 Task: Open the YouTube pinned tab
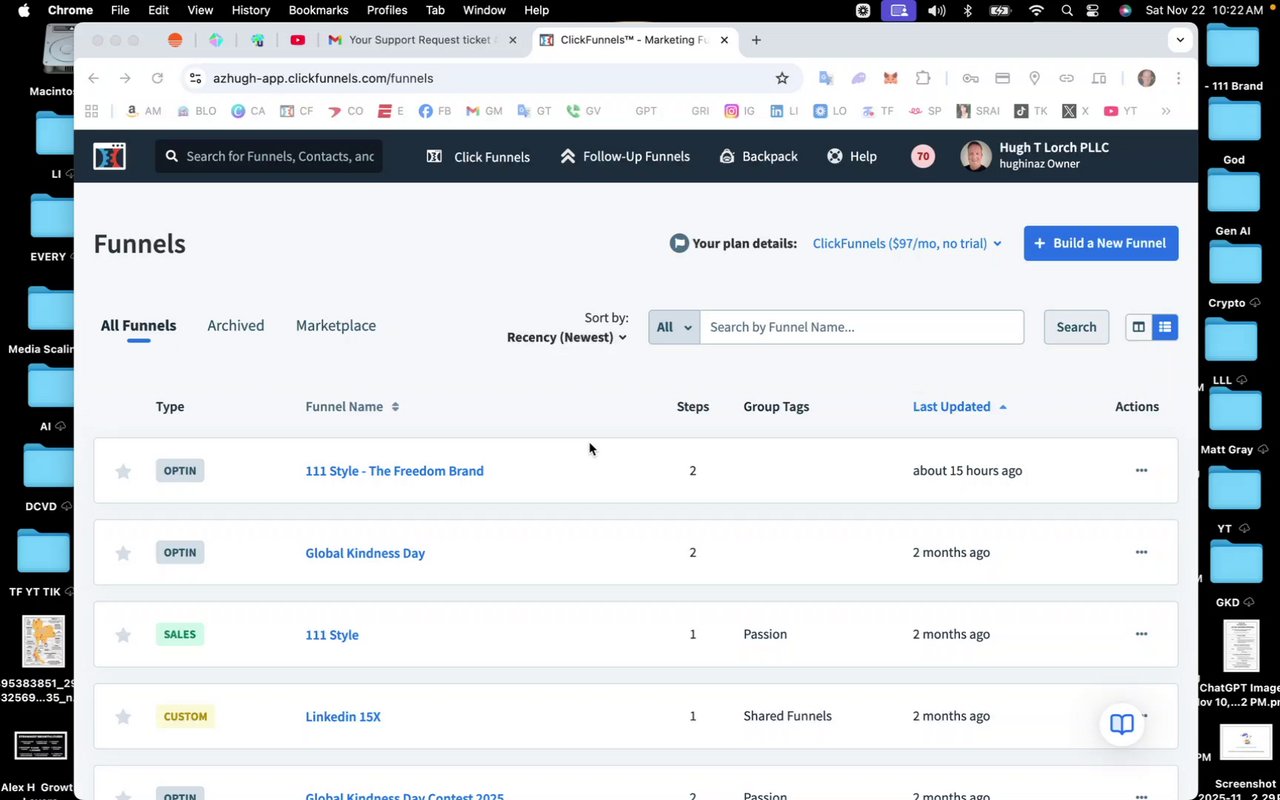click(297, 40)
